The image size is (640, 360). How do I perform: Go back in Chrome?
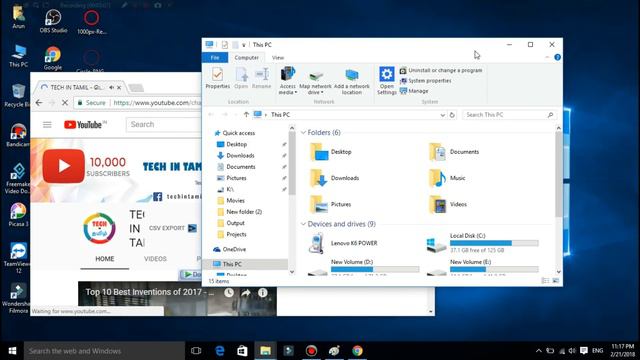tap(39, 103)
